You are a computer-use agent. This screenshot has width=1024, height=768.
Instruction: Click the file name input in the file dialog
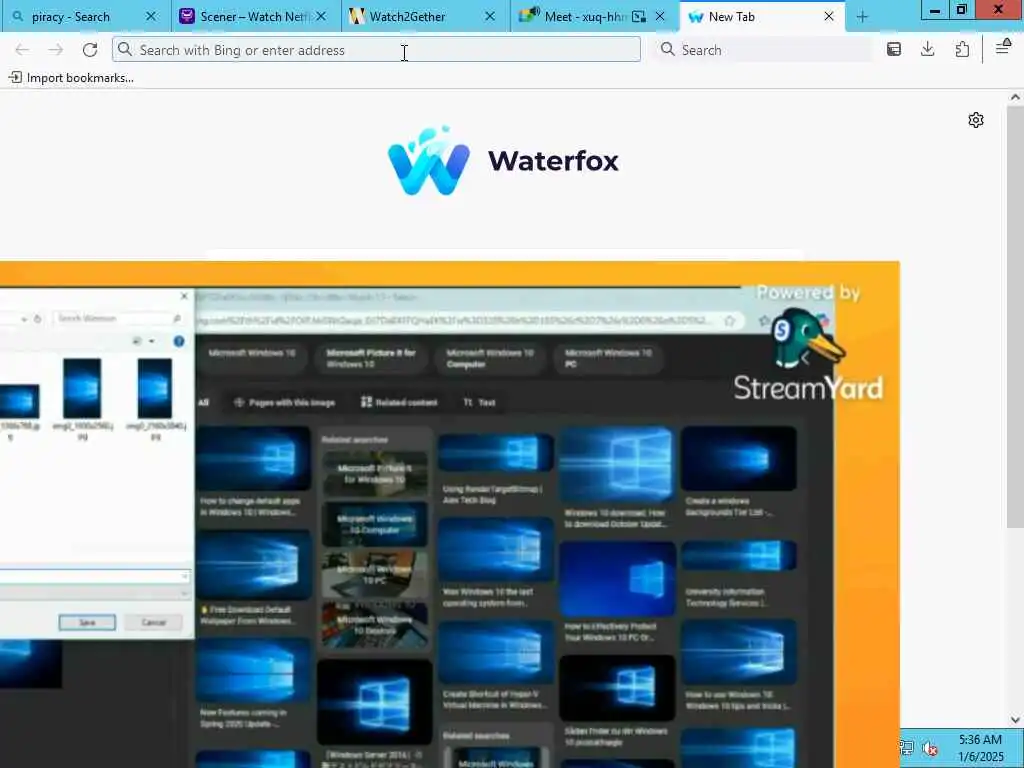tap(95, 576)
